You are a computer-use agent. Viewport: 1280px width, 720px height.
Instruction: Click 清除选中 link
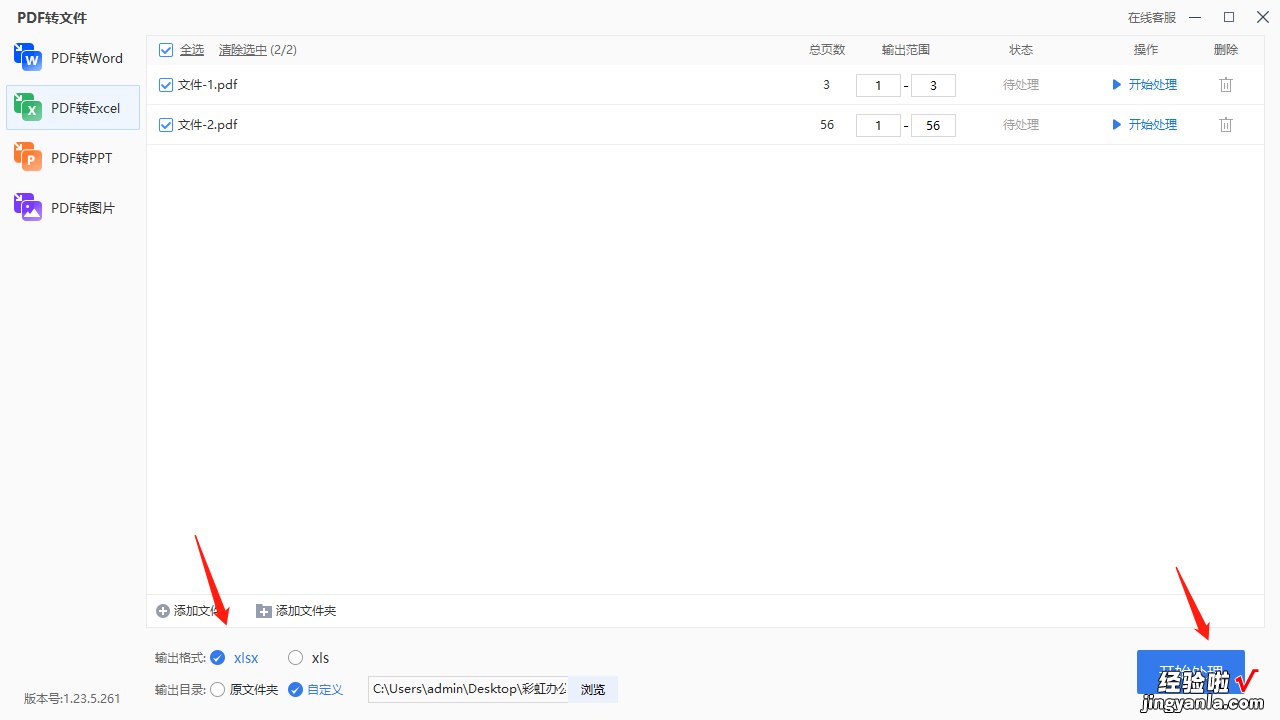243,50
